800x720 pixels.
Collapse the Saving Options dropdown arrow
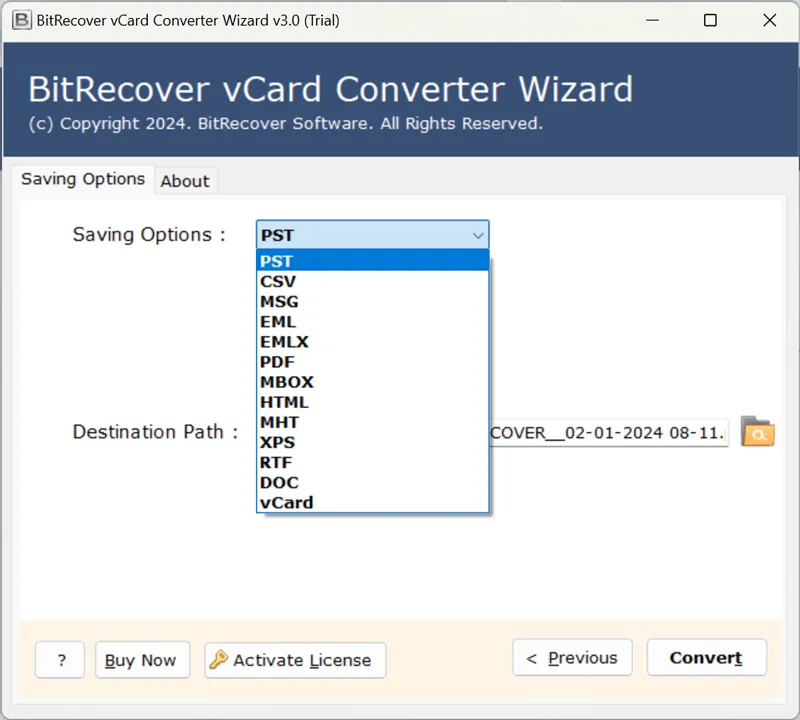(477, 236)
